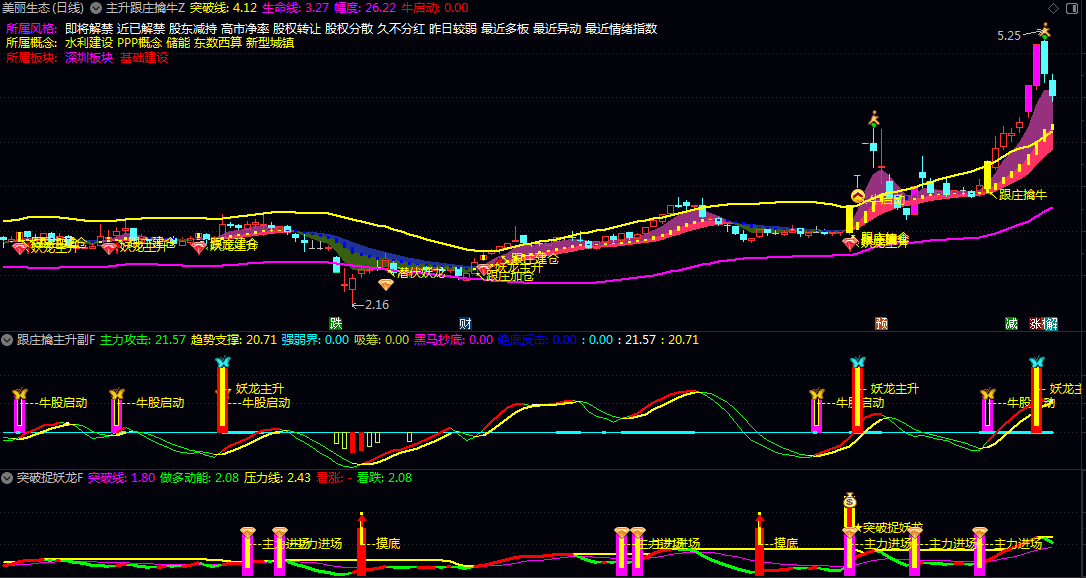The width and height of the screenshot is (1086, 578).
Task: Click the 牛启动: 0.00 value
Action: click(x=435, y=8)
